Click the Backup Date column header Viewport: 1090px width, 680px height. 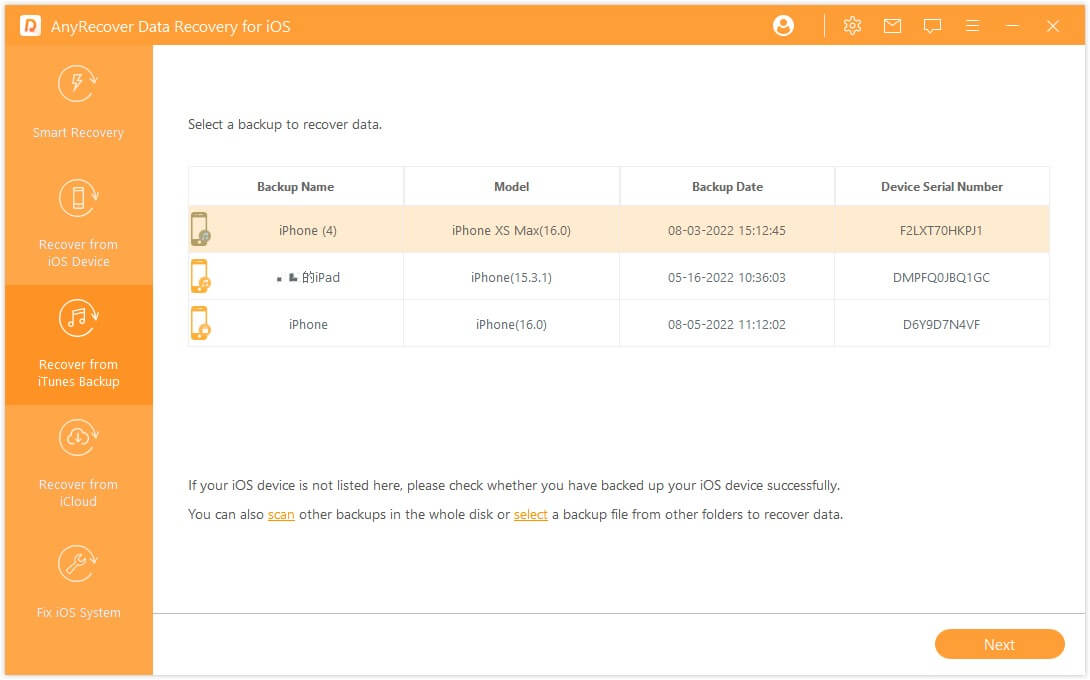click(727, 186)
